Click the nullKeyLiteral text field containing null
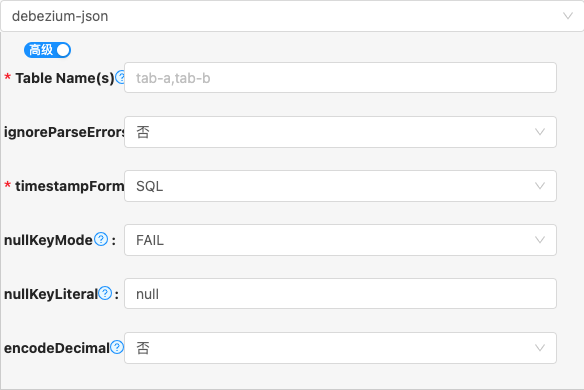This screenshot has height=390, width=584. pos(340,294)
